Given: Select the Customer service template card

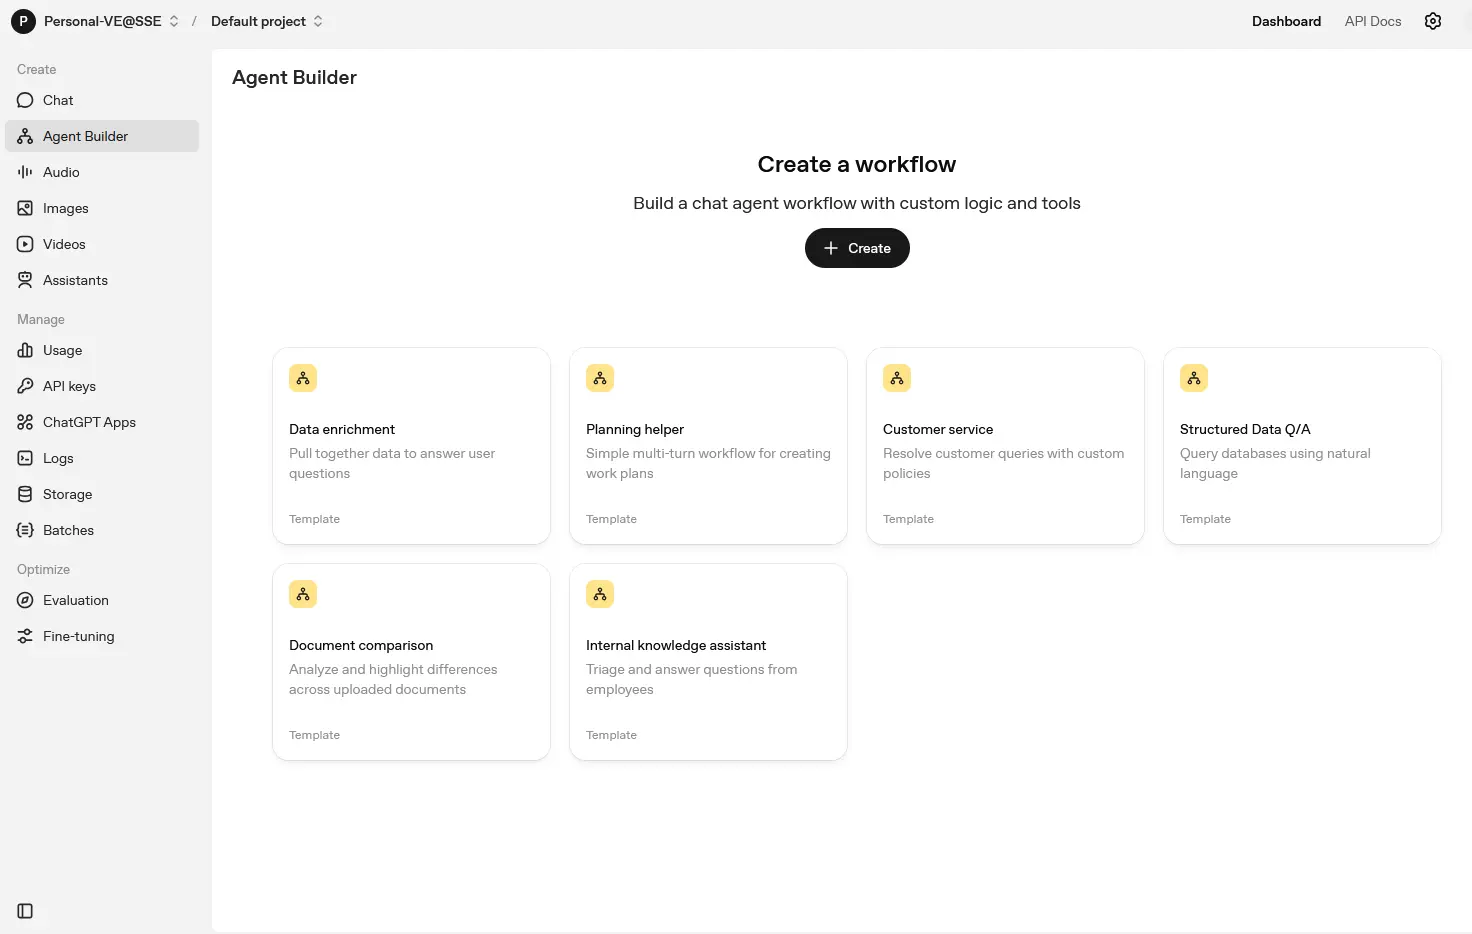Looking at the screenshot, I should pyautogui.click(x=1004, y=446).
